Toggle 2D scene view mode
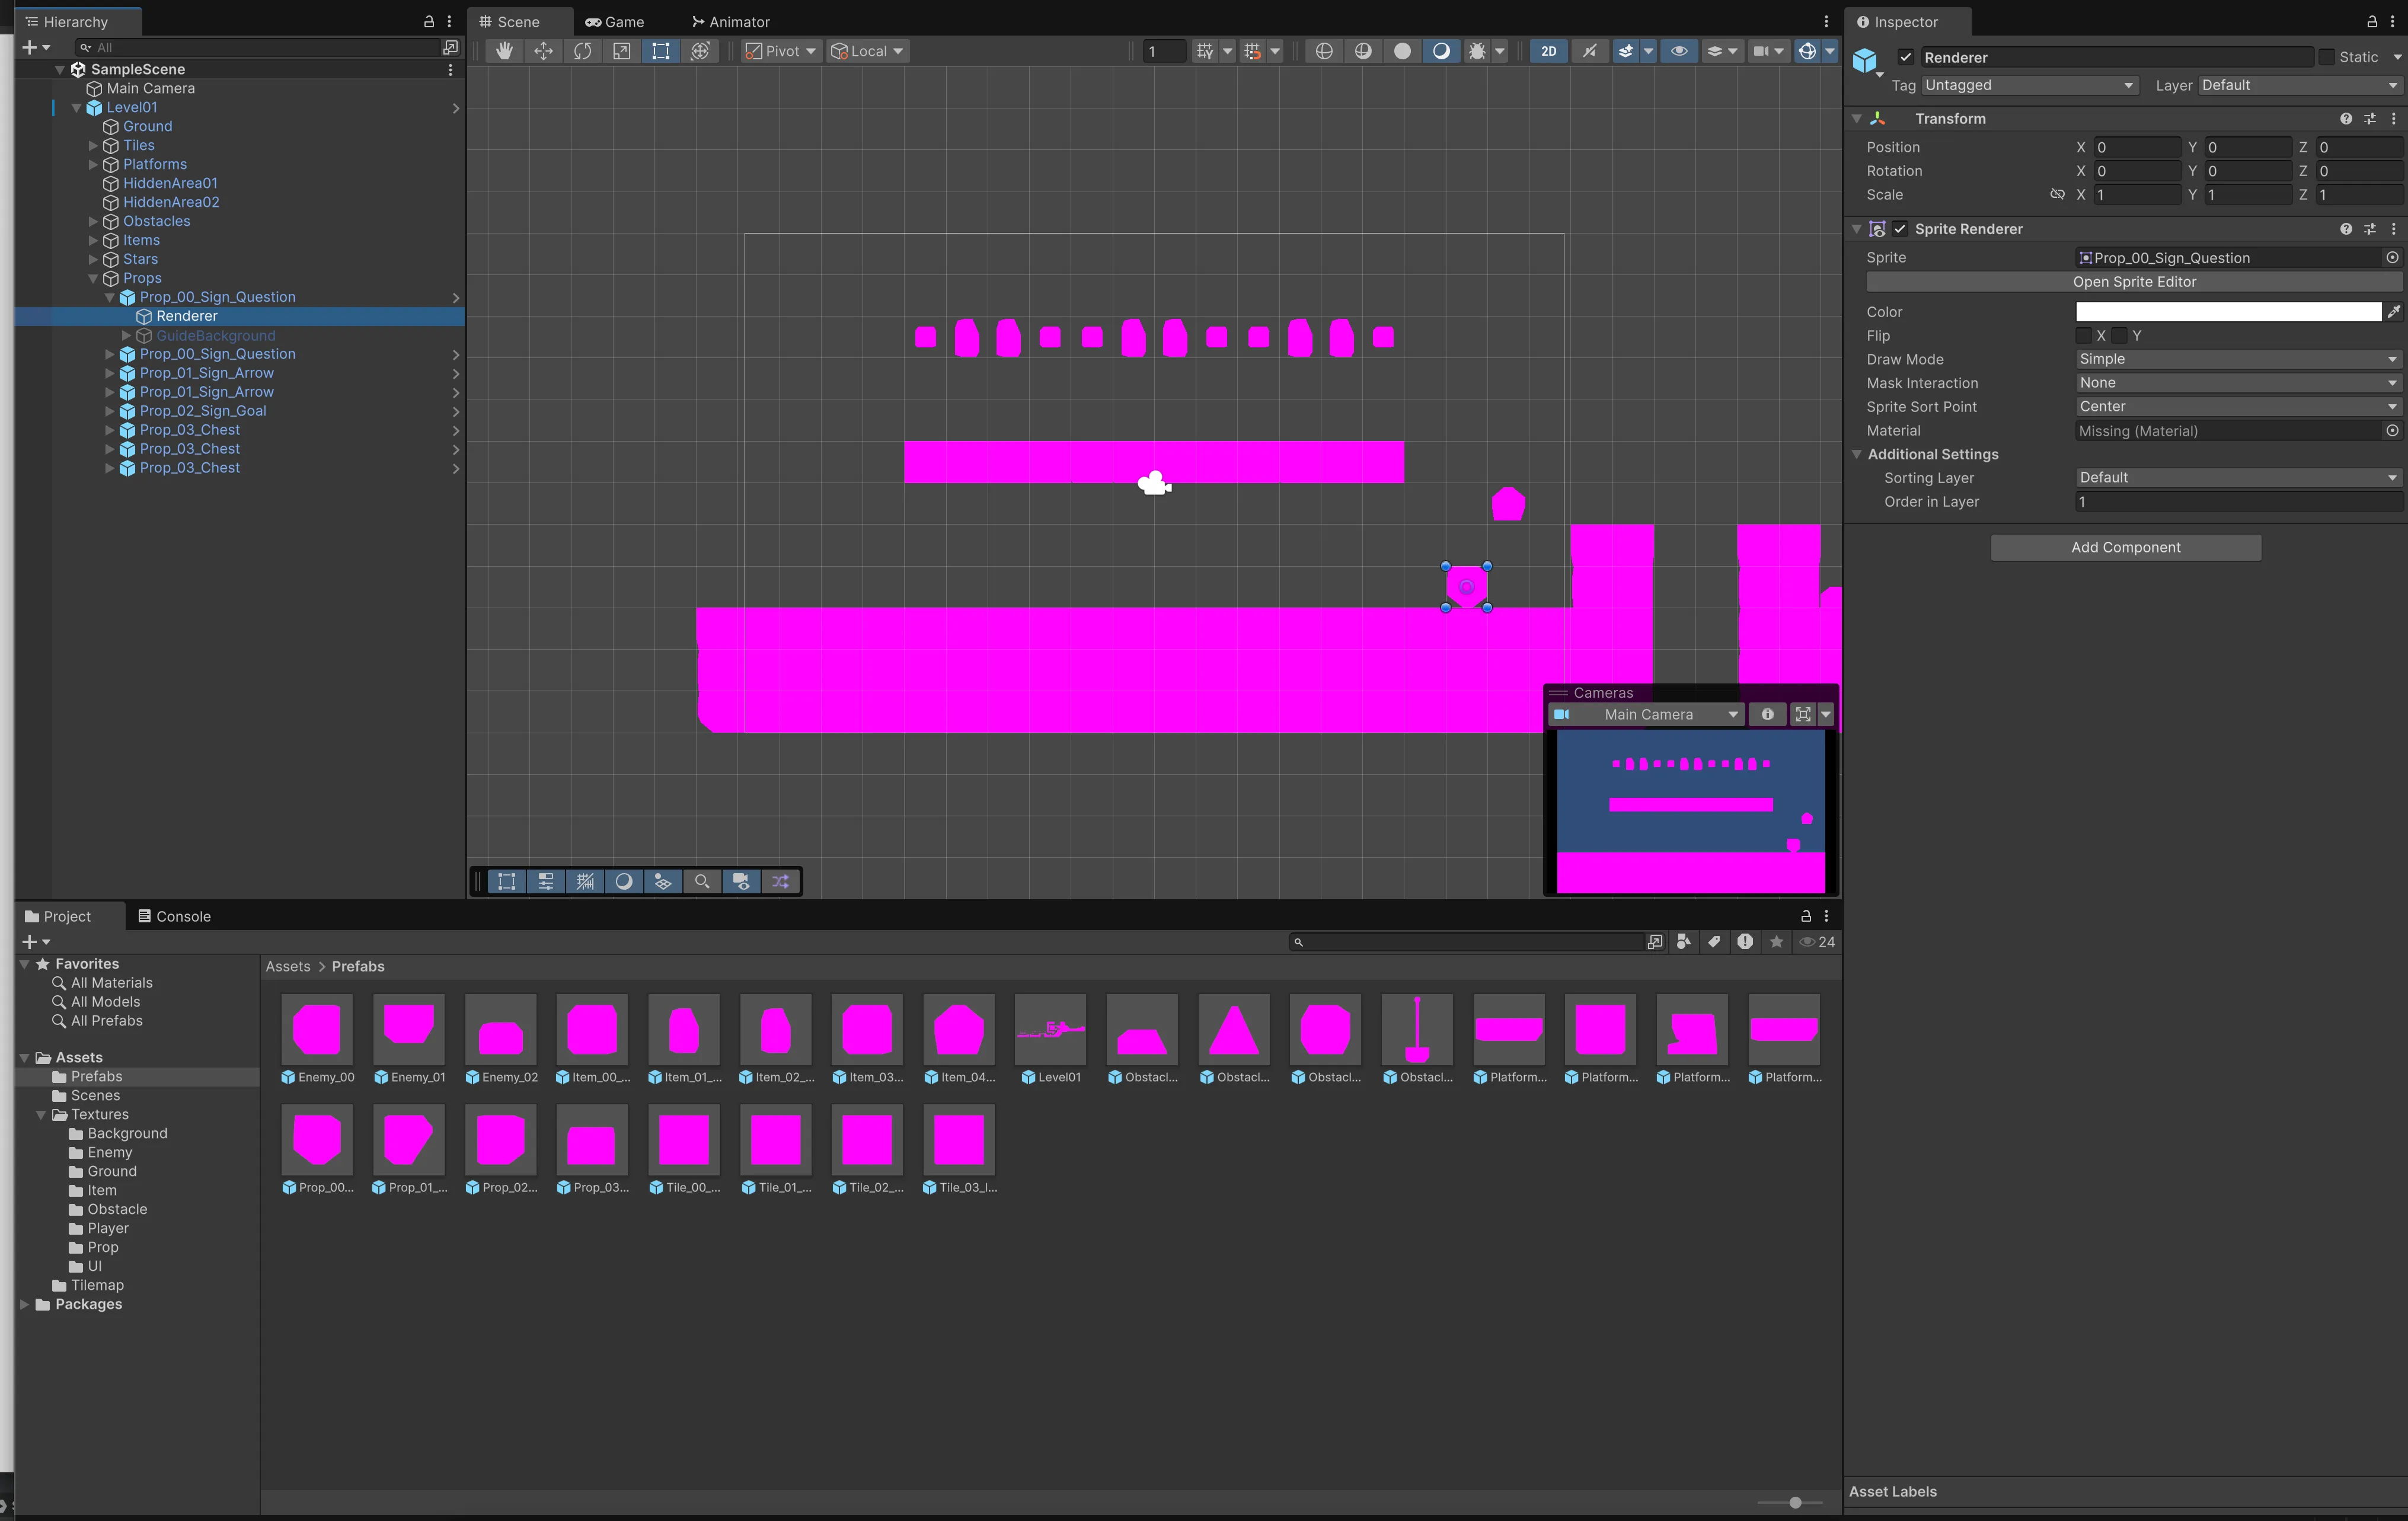 [x=1548, y=51]
